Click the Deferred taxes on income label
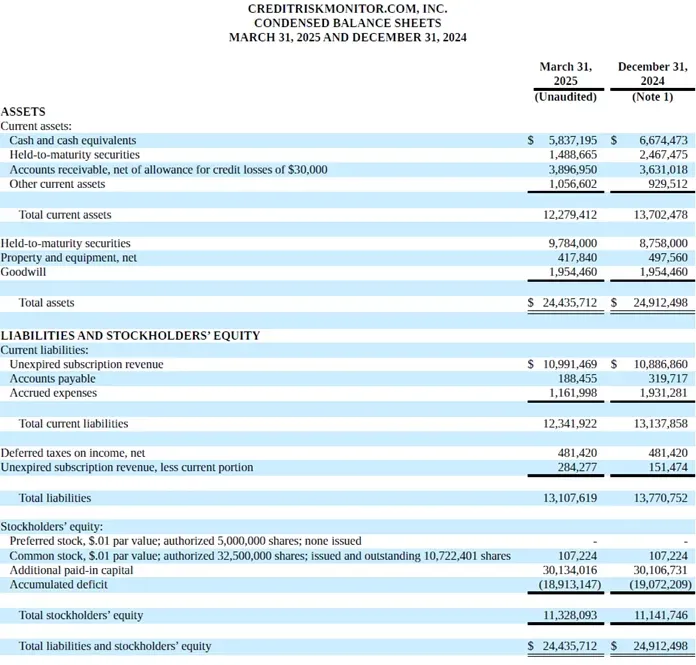 [73, 453]
